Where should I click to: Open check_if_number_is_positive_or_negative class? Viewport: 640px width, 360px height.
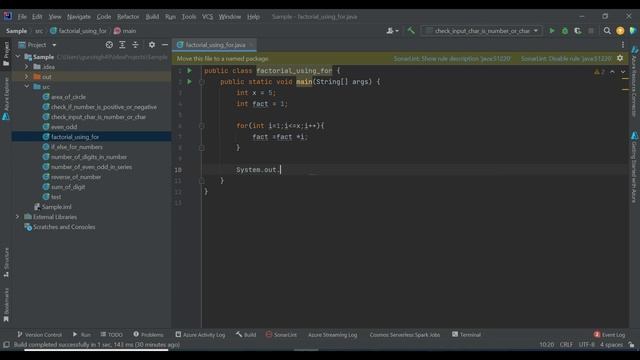[104, 107]
